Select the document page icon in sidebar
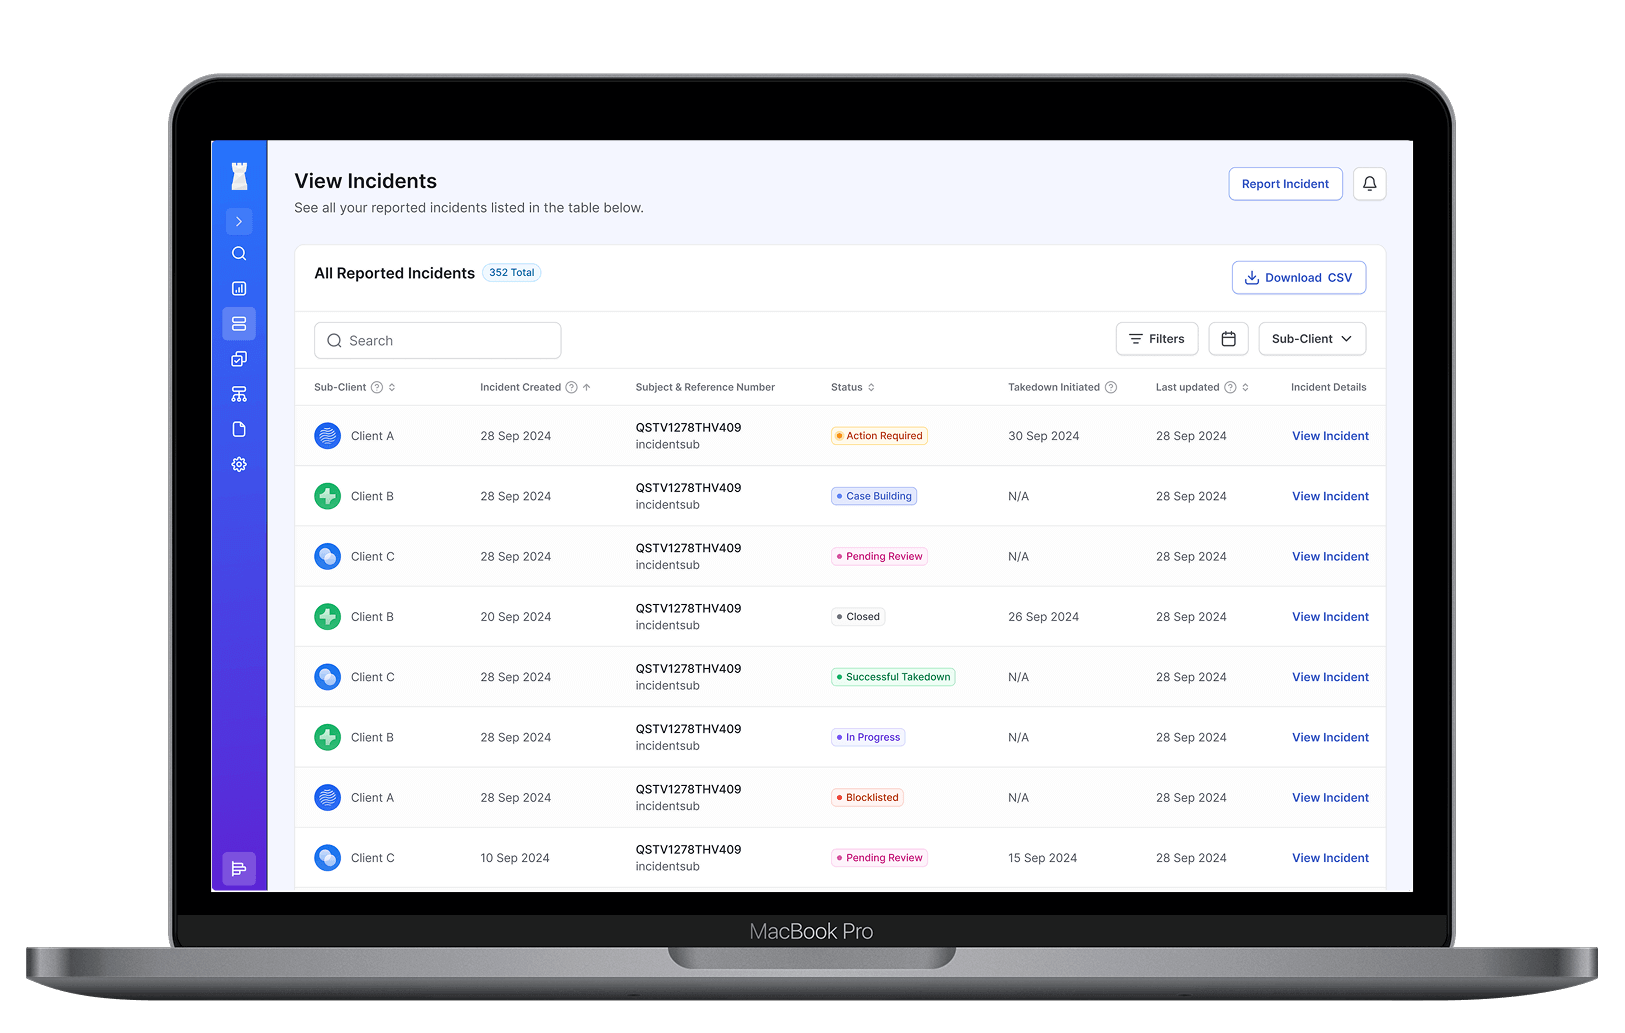The width and height of the screenshot is (1625, 1033). point(239,428)
